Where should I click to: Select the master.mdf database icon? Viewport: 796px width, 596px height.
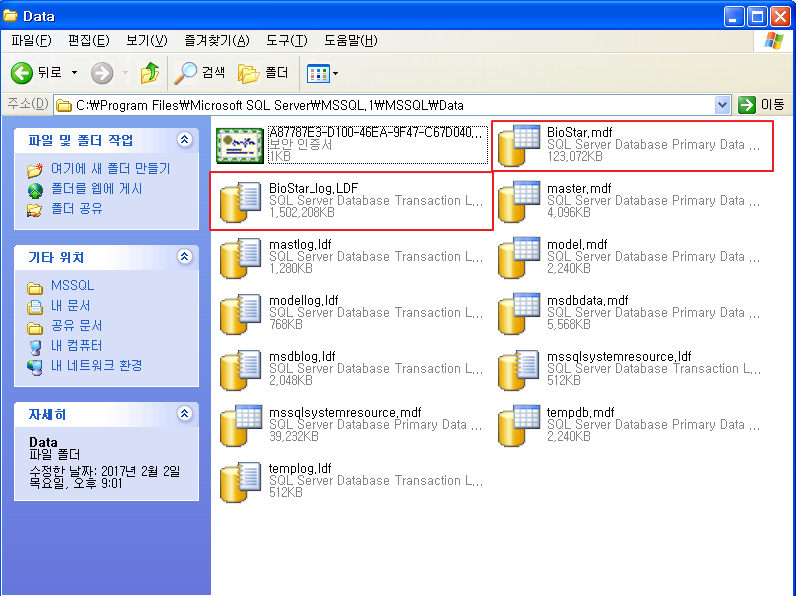pos(518,202)
